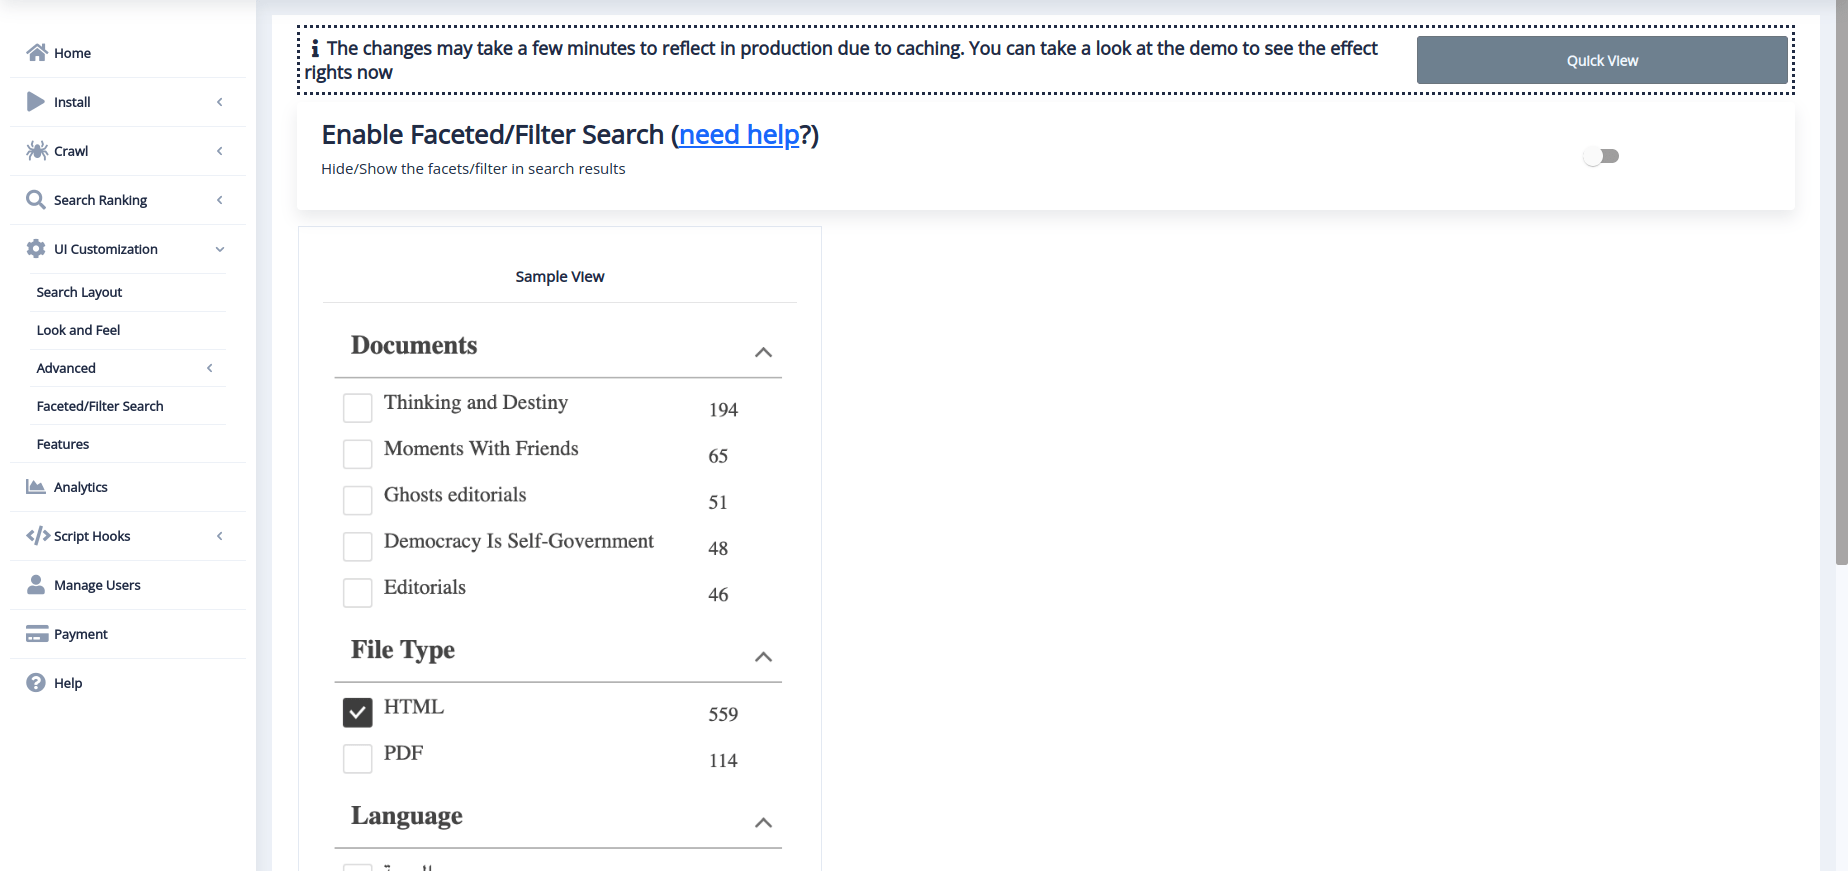Click the Home house icon
This screenshot has width=1848, height=871.
click(x=37, y=53)
